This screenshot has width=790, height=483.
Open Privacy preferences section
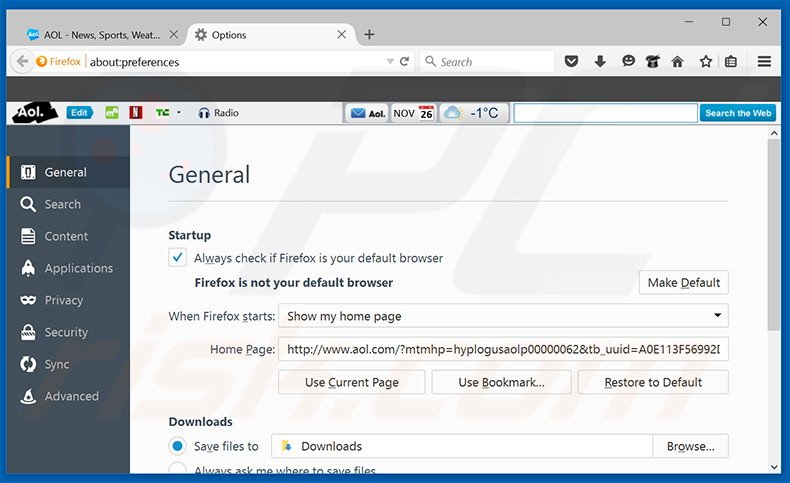point(68,300)
